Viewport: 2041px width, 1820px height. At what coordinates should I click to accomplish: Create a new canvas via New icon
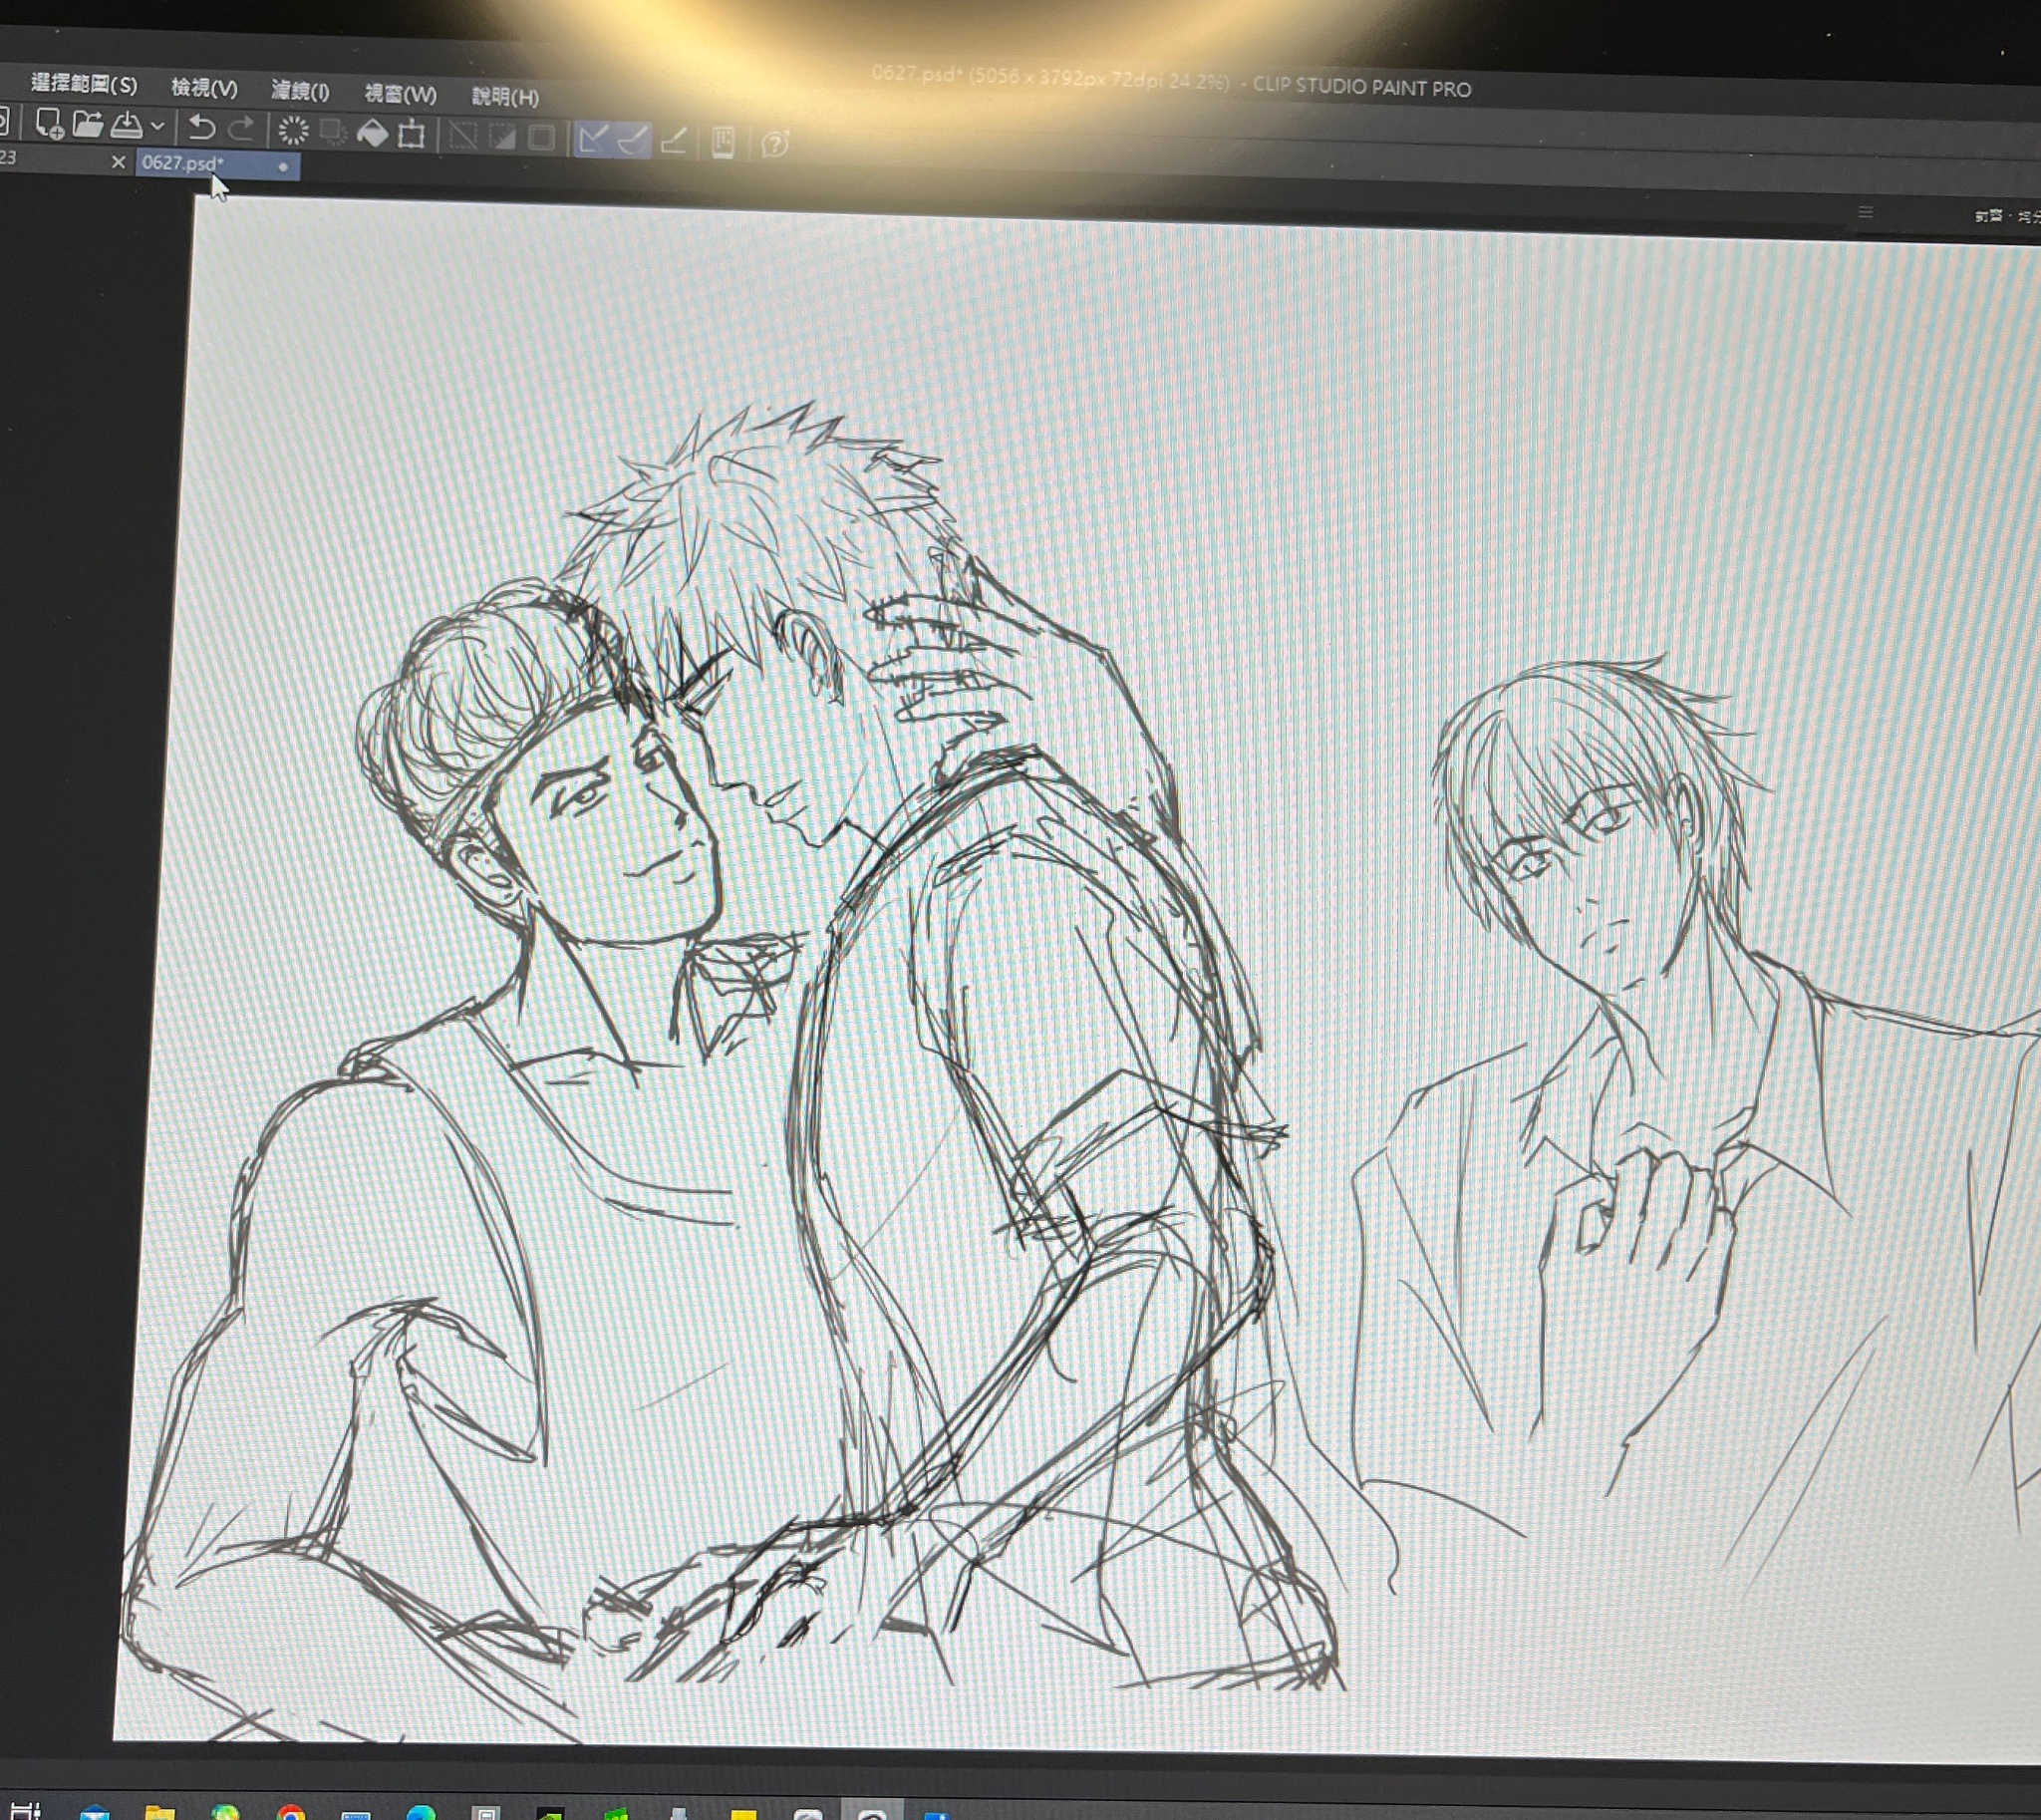(x=49, y=124)
